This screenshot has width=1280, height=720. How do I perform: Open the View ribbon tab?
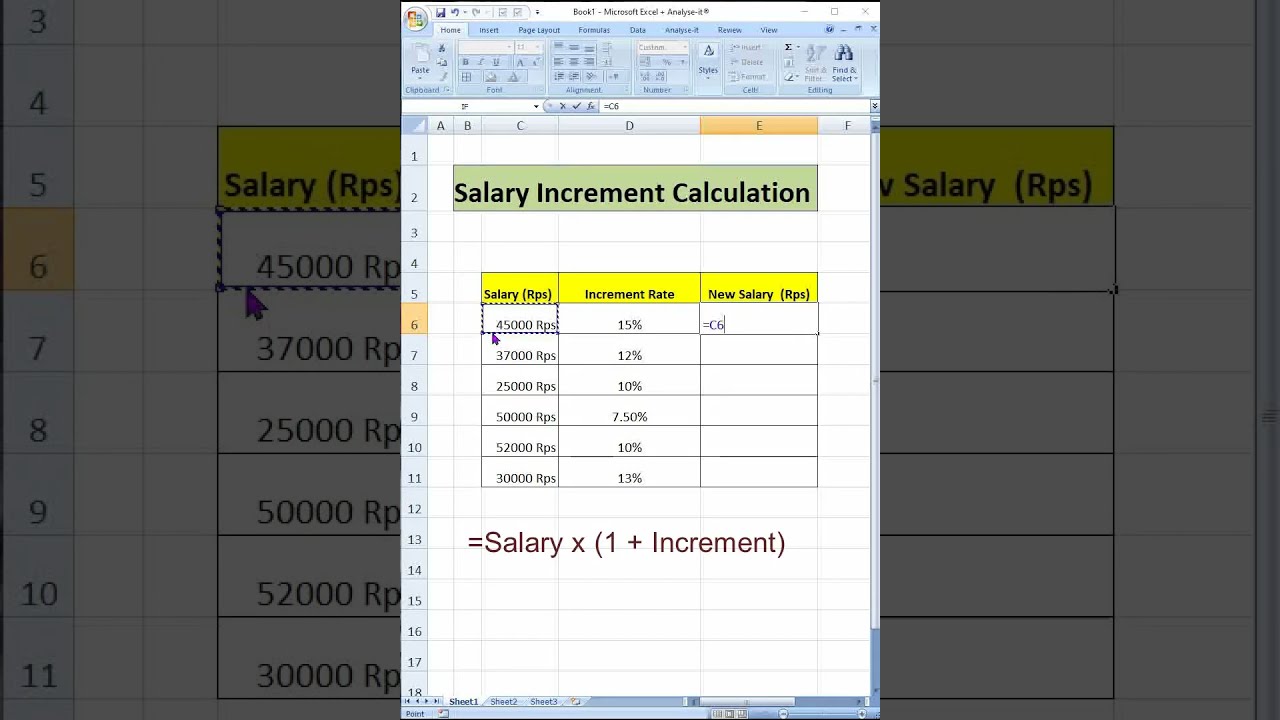769,30
